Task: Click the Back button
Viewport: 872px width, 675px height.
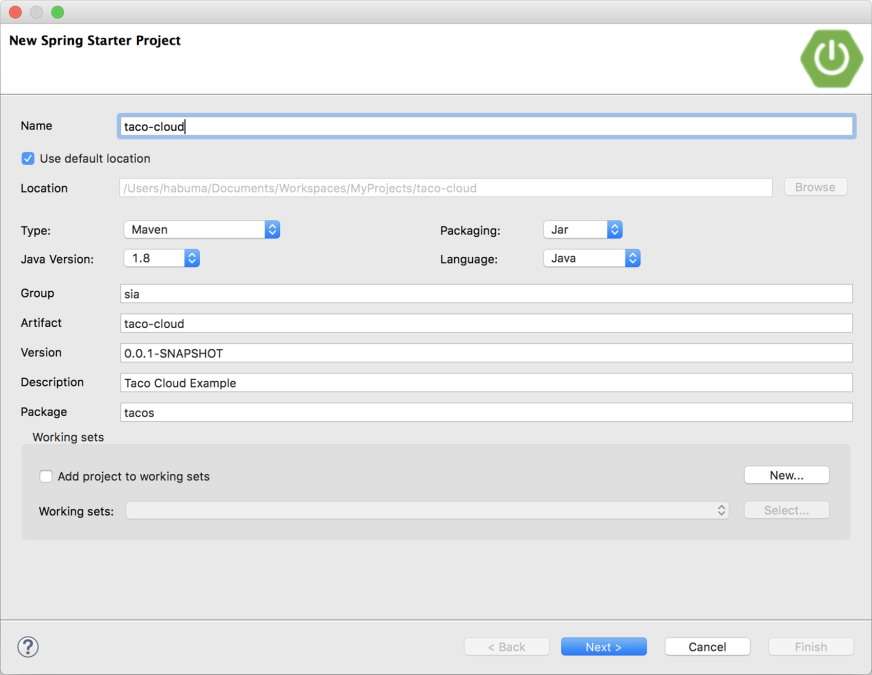Action: point(507,647)
